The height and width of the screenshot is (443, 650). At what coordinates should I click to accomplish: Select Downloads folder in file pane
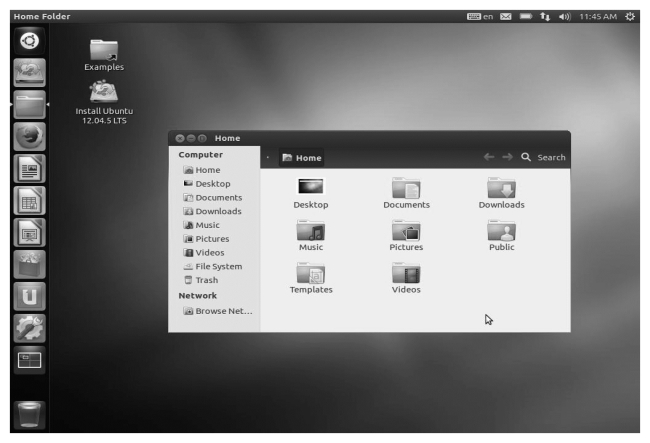(502, 194)
